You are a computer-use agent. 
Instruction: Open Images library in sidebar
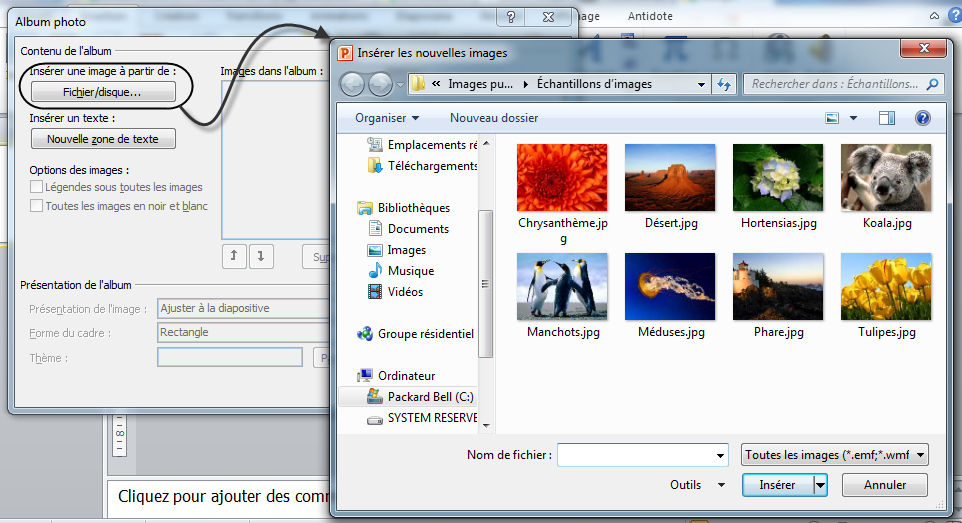[x=397, y=250]
